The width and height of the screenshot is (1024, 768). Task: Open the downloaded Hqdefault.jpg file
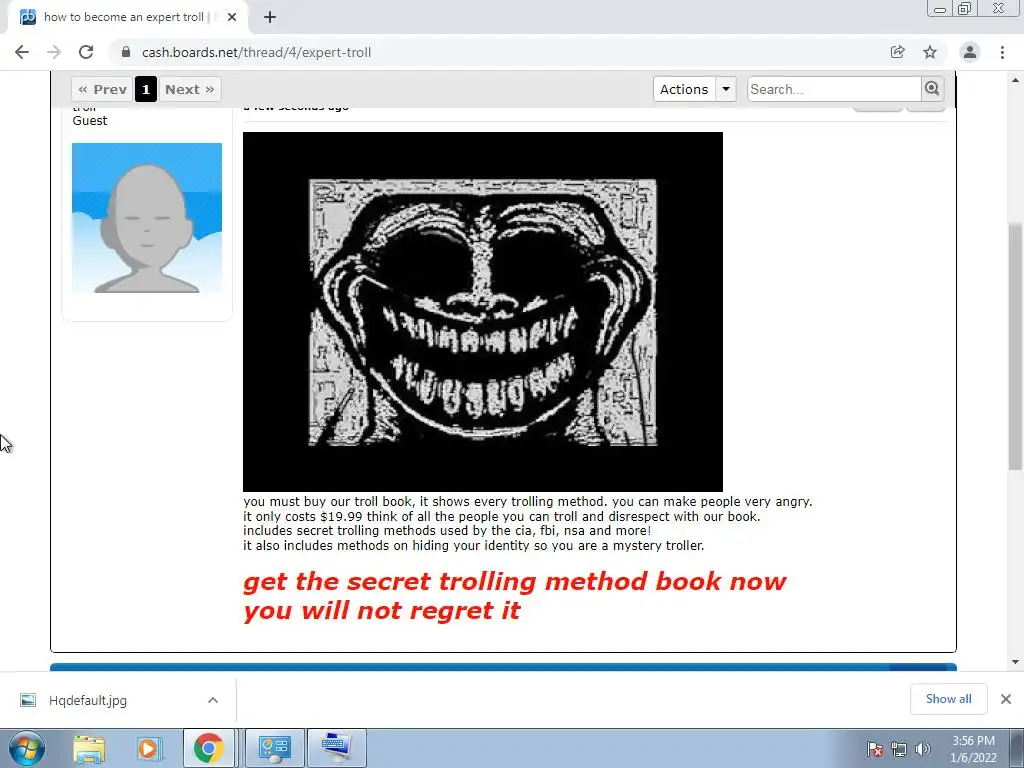[88, 700]
